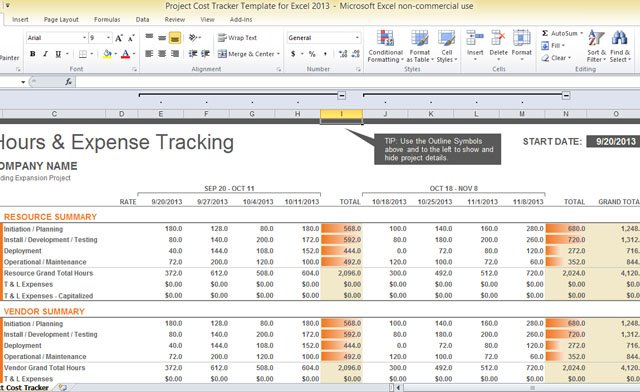Open the font name dropdown (Arial)
The image size is (640, 392).
tap(84, 38)
